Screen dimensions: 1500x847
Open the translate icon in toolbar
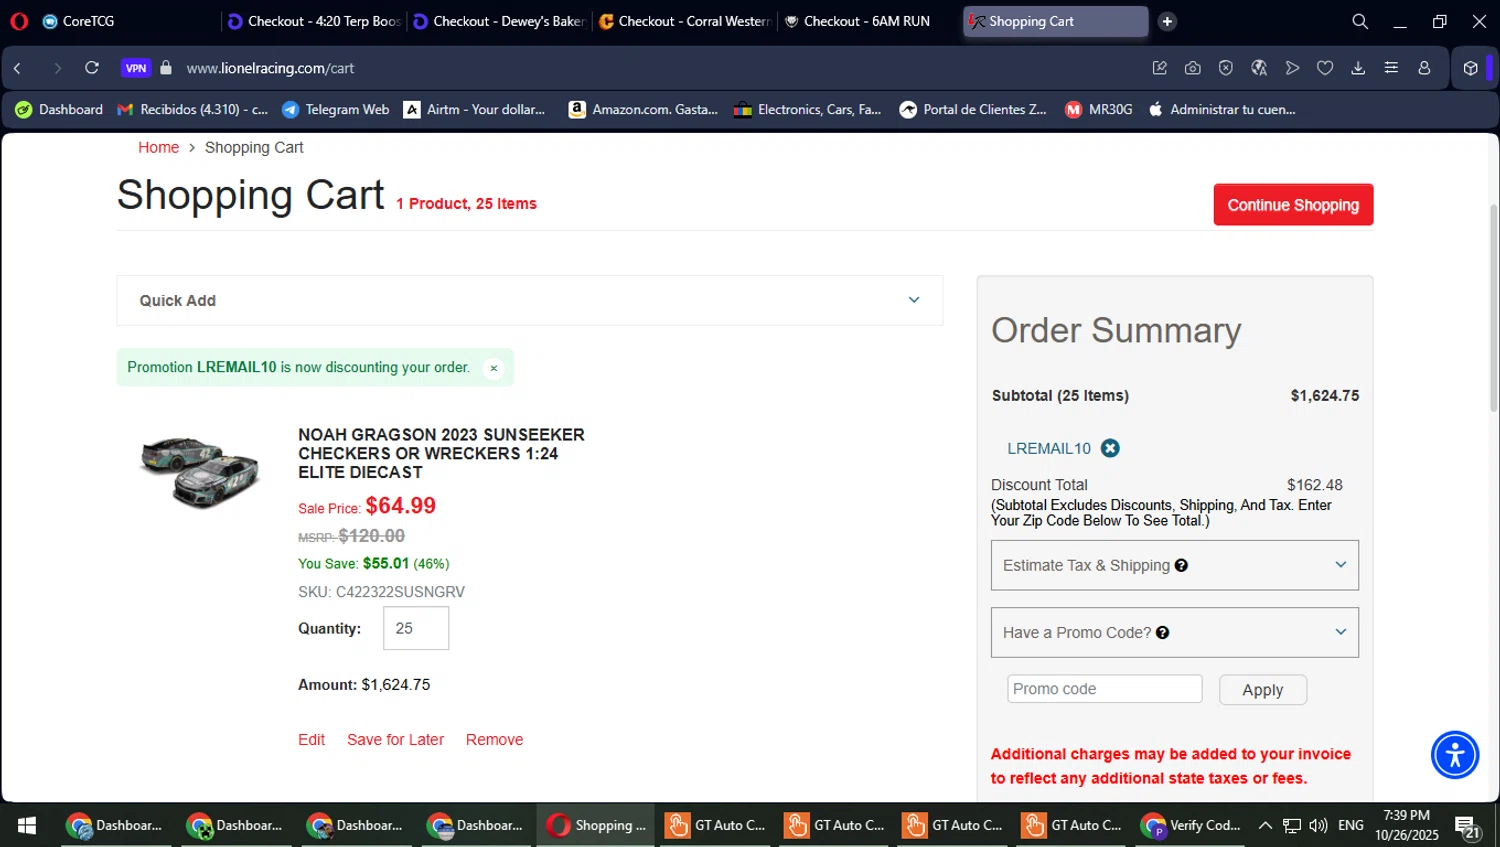pos(1259,68)
